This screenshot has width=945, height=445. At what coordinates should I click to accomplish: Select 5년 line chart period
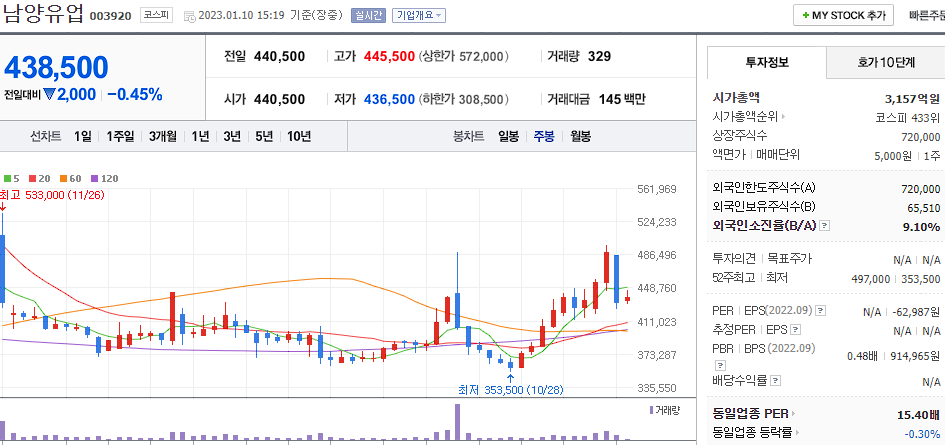[263, 136]
